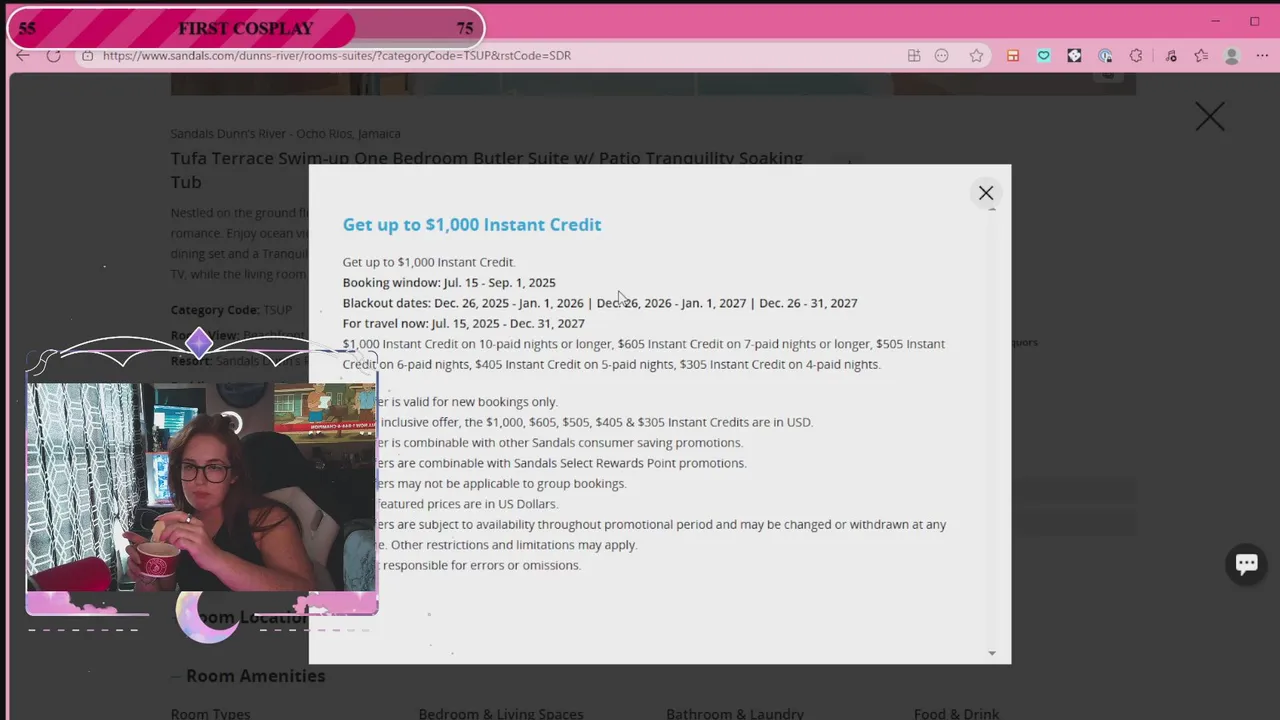Click the 'may not be applicable to group bookings' bullet

(502, 484)
